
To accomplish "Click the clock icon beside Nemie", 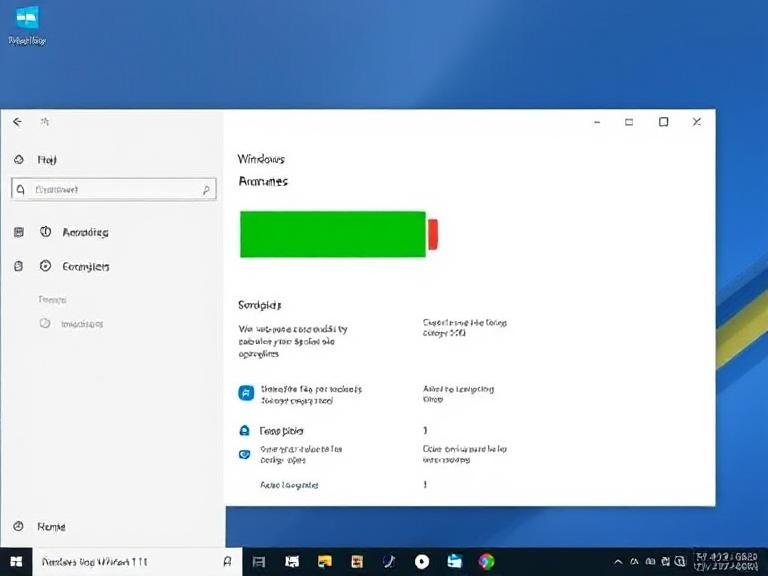I will coord(19,526).
